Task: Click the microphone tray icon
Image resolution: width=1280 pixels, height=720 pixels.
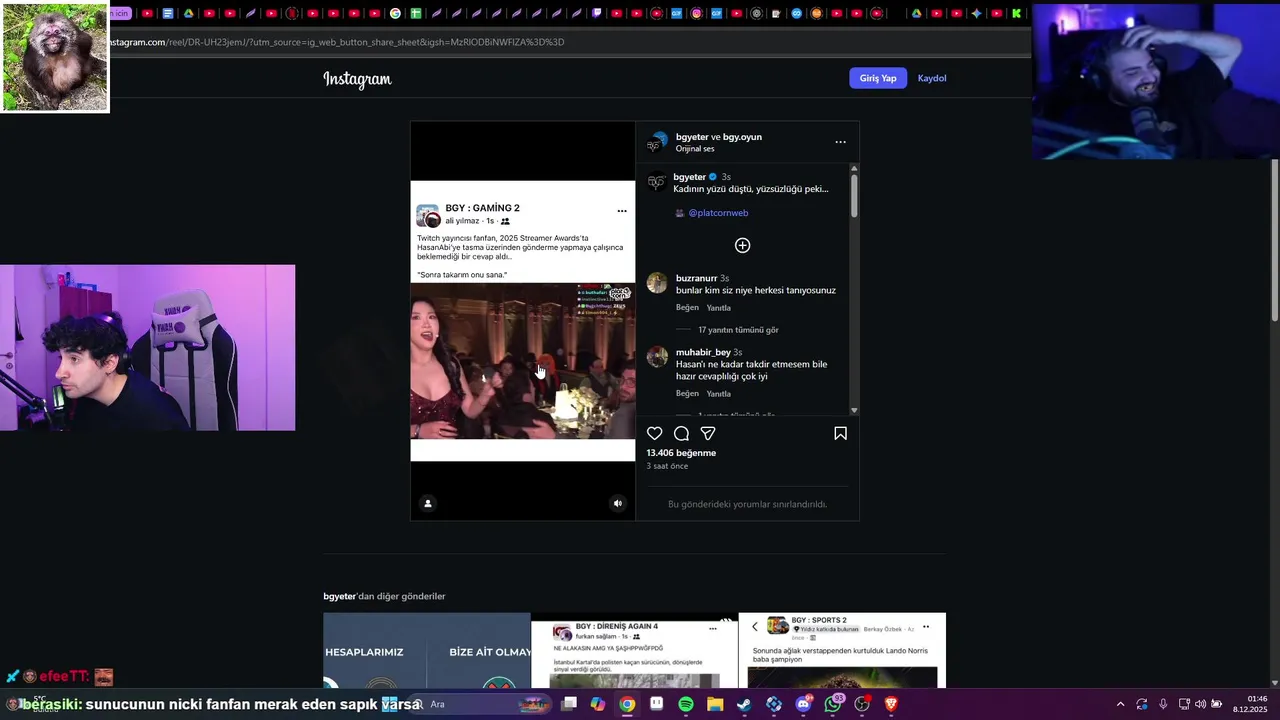Action: click(x=1162, y=704)
